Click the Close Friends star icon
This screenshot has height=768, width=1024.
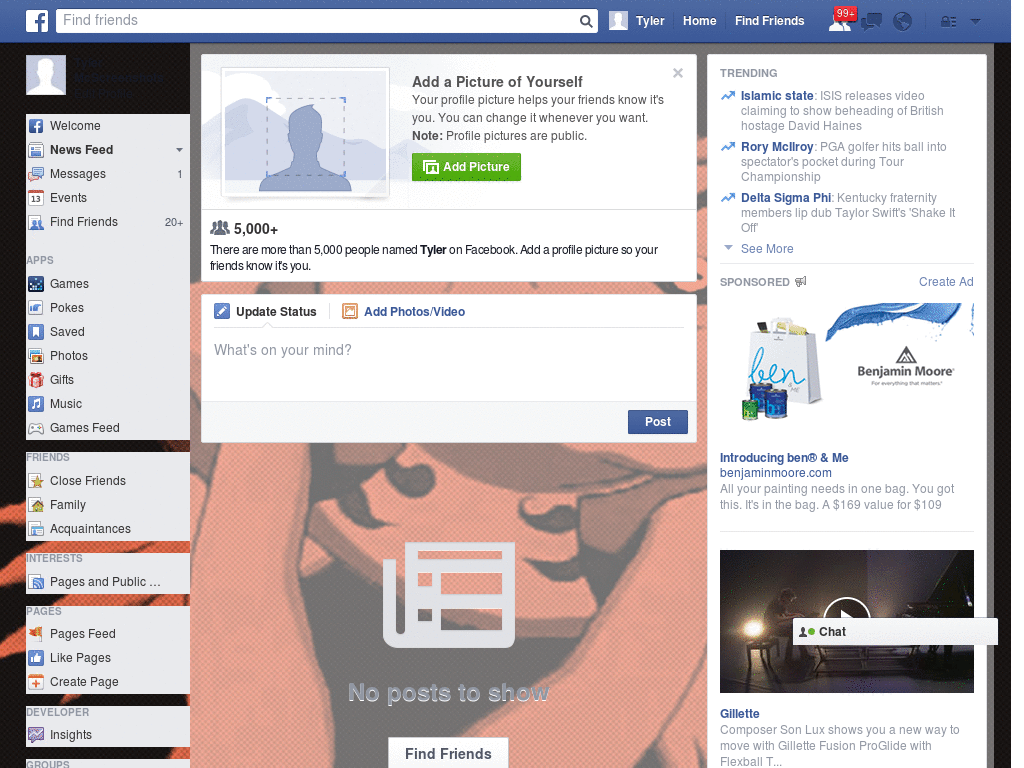click(x=36, y=481)
